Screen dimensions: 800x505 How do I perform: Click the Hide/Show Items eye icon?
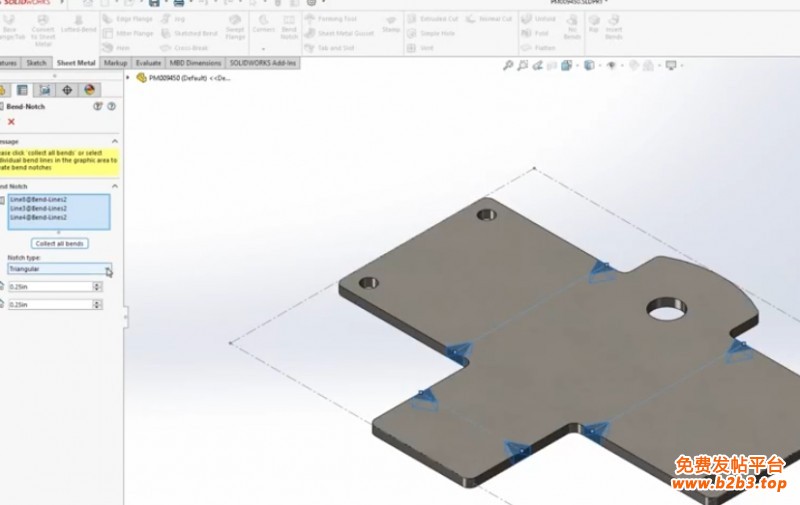pos(611,65)
